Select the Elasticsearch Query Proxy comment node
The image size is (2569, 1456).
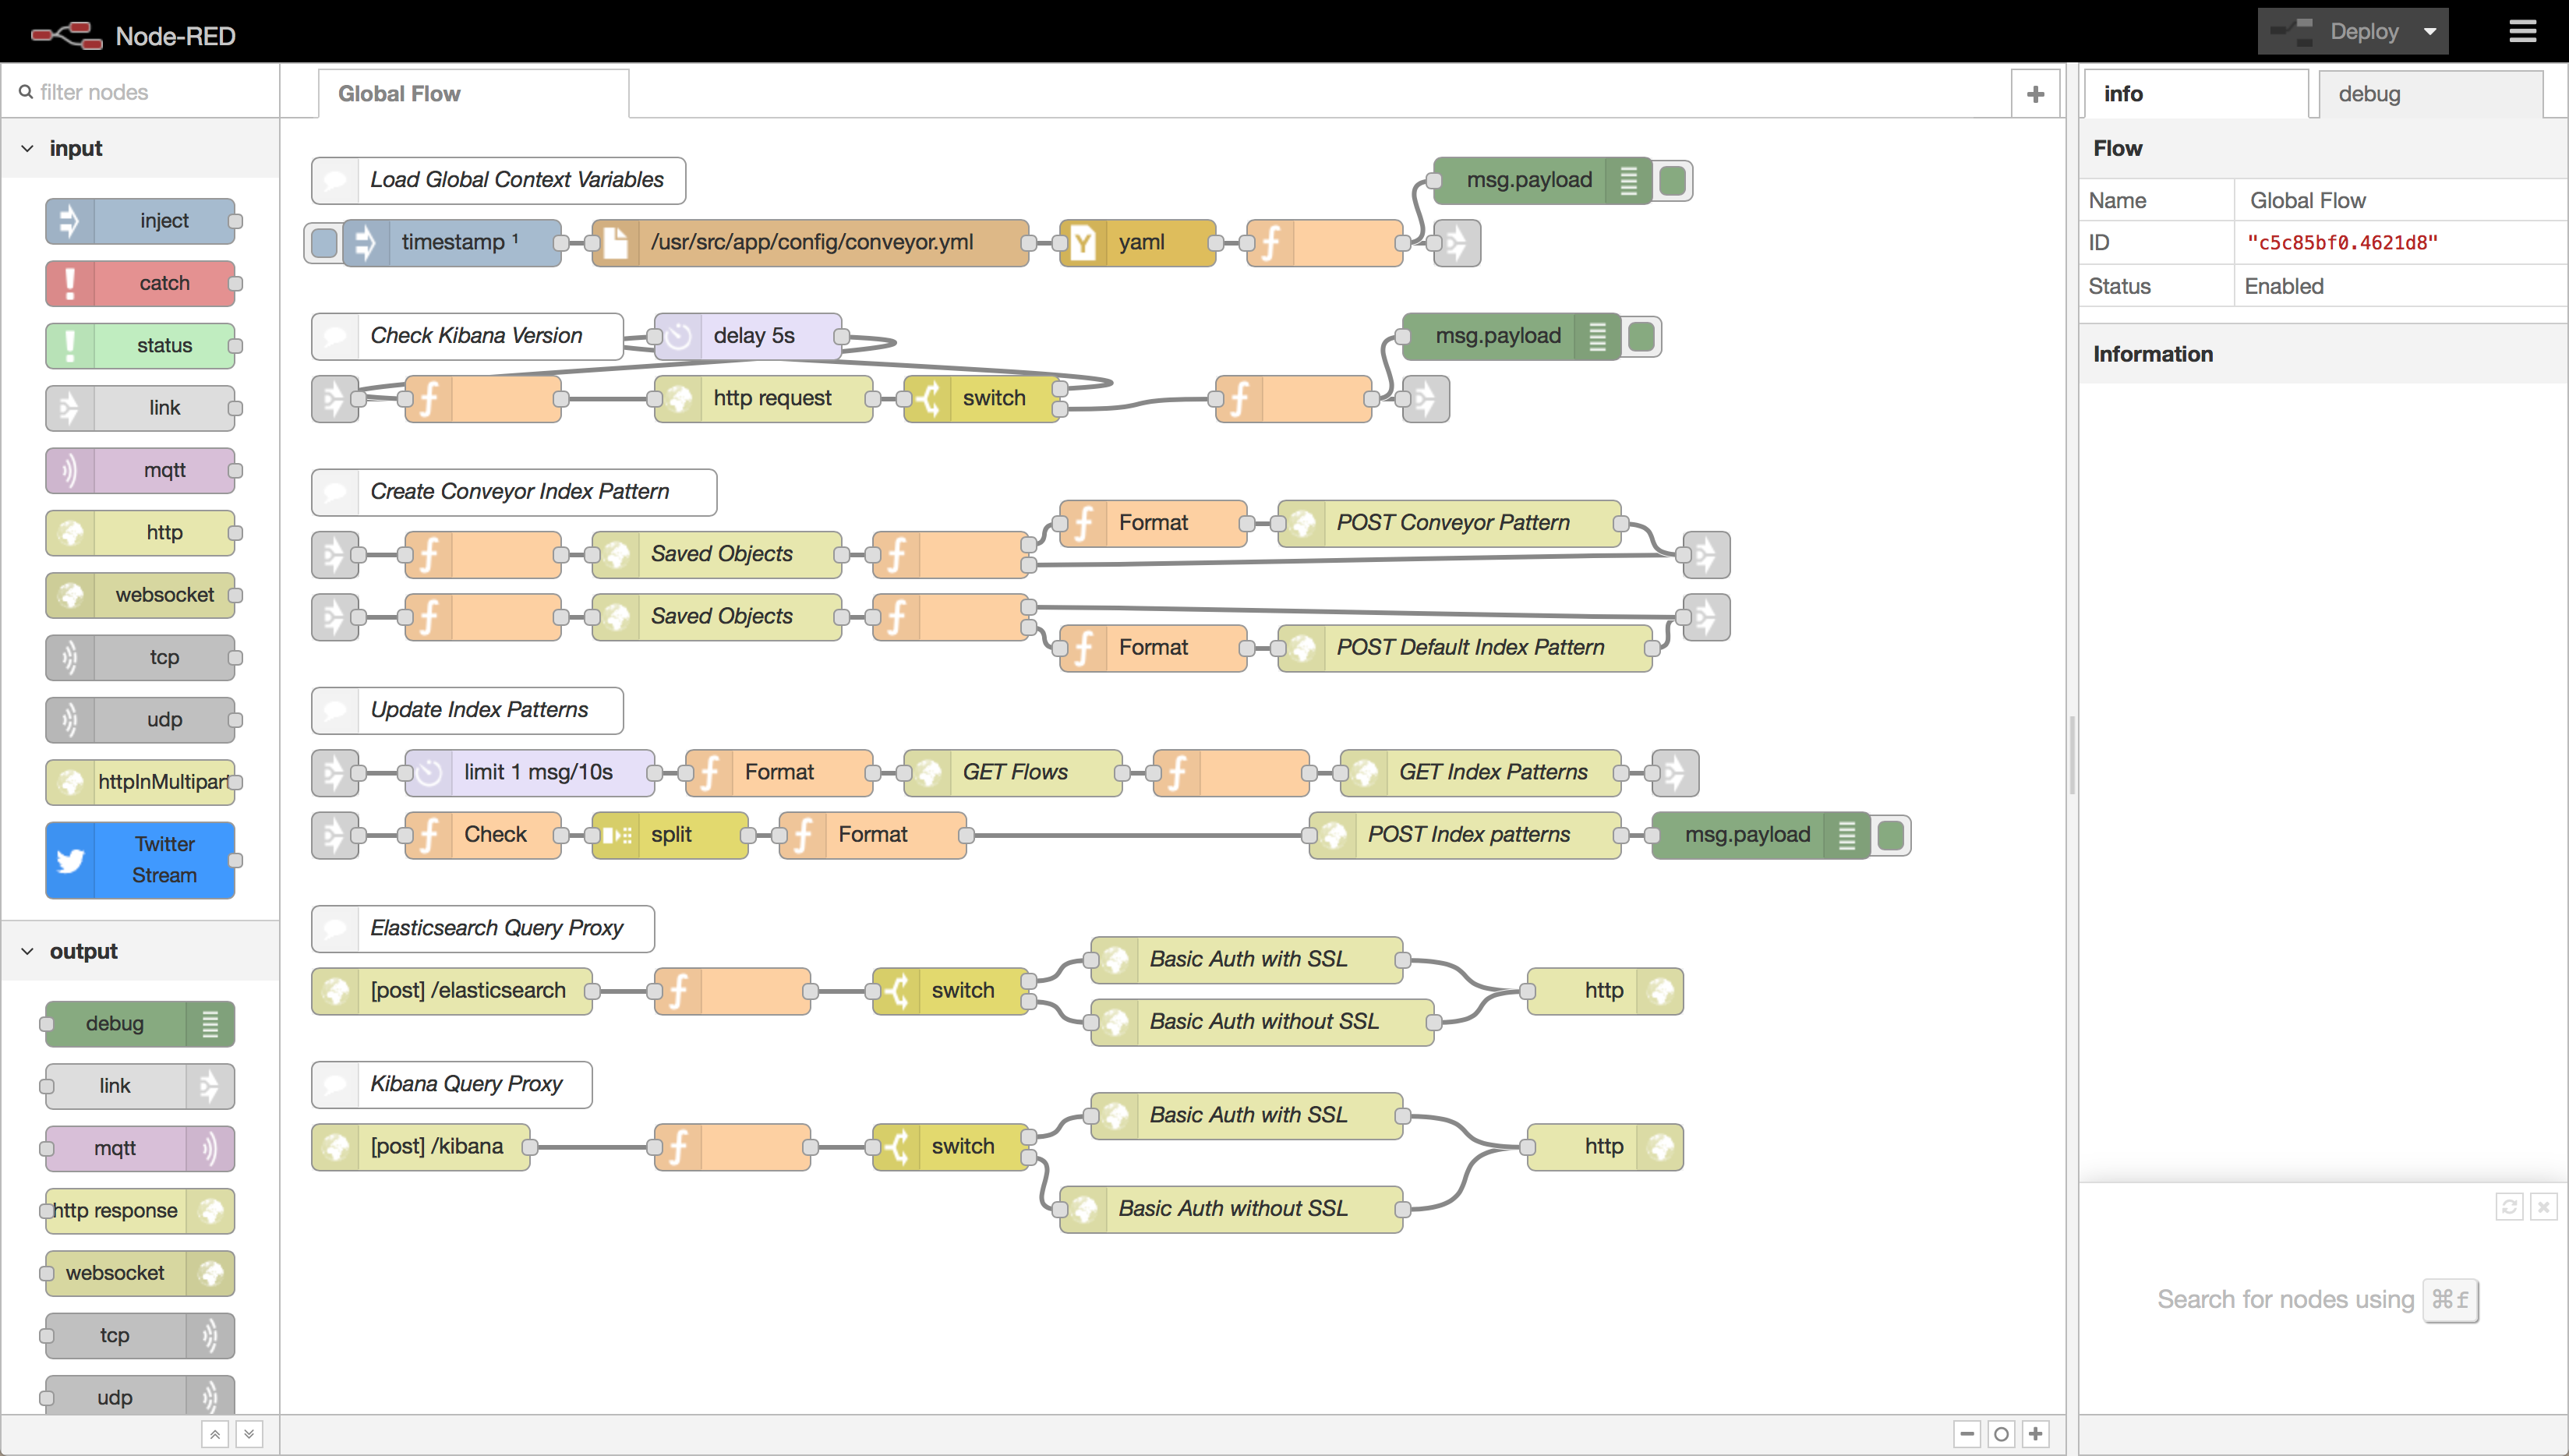(483, 929)
